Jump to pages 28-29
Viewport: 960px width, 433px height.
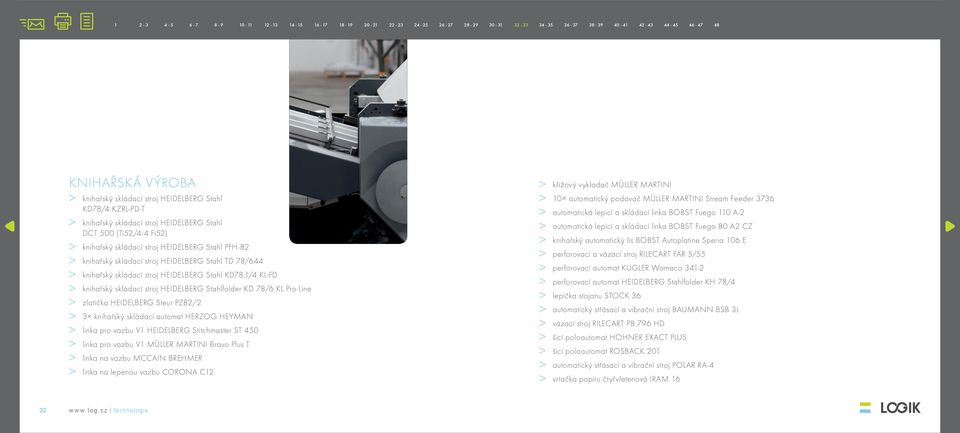click(x=471, y=25)
